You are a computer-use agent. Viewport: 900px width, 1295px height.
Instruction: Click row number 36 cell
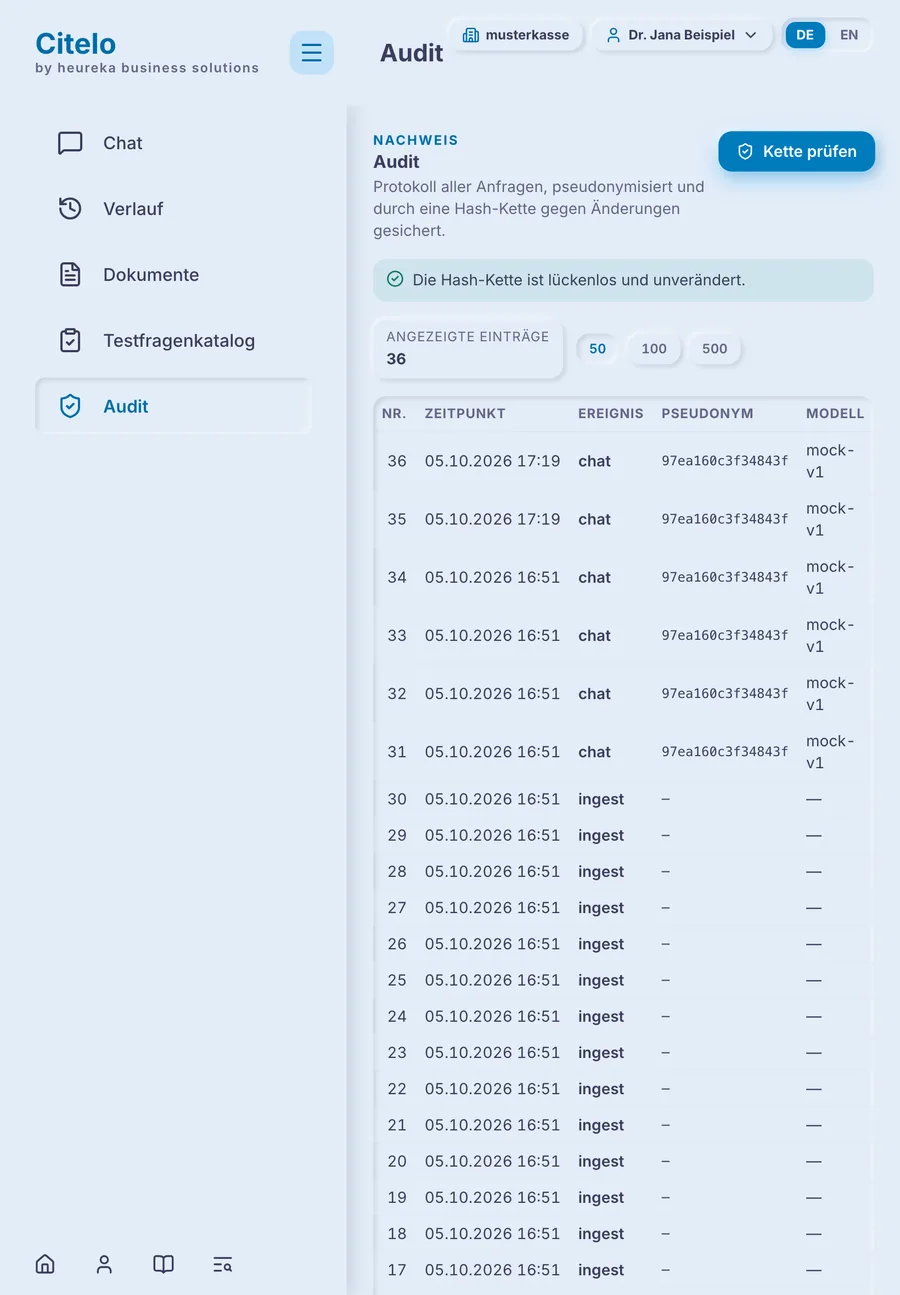pyautogui.click(x=397, y=461)
